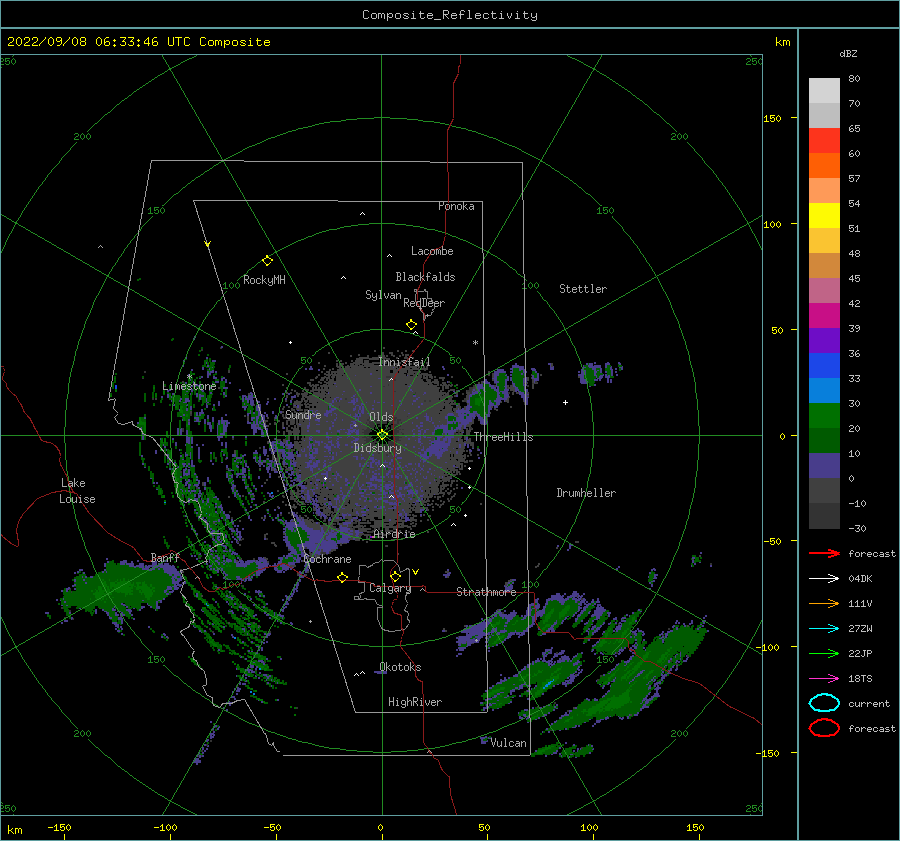Click the plus marker east of ThreeHills
Screen dimensions: 900x841
[x=565, y=402]
